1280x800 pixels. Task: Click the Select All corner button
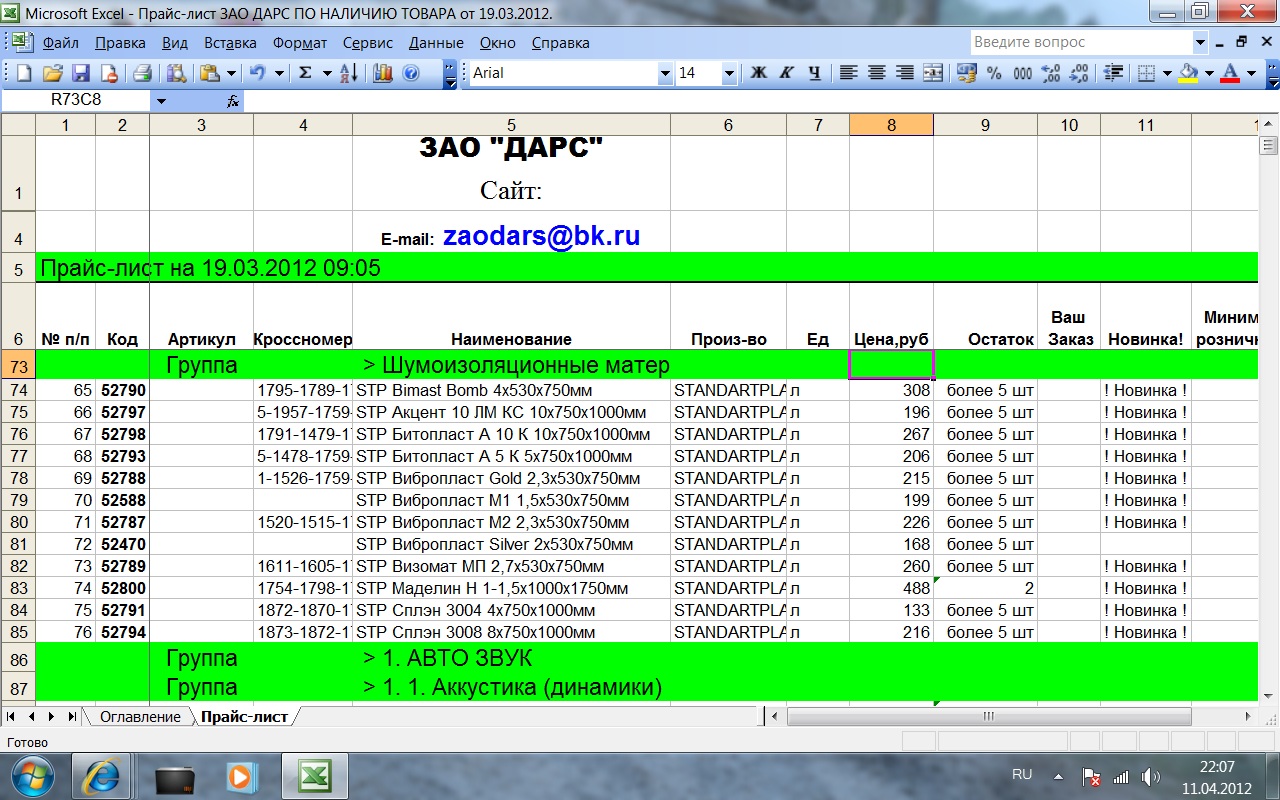coord(18,124)
